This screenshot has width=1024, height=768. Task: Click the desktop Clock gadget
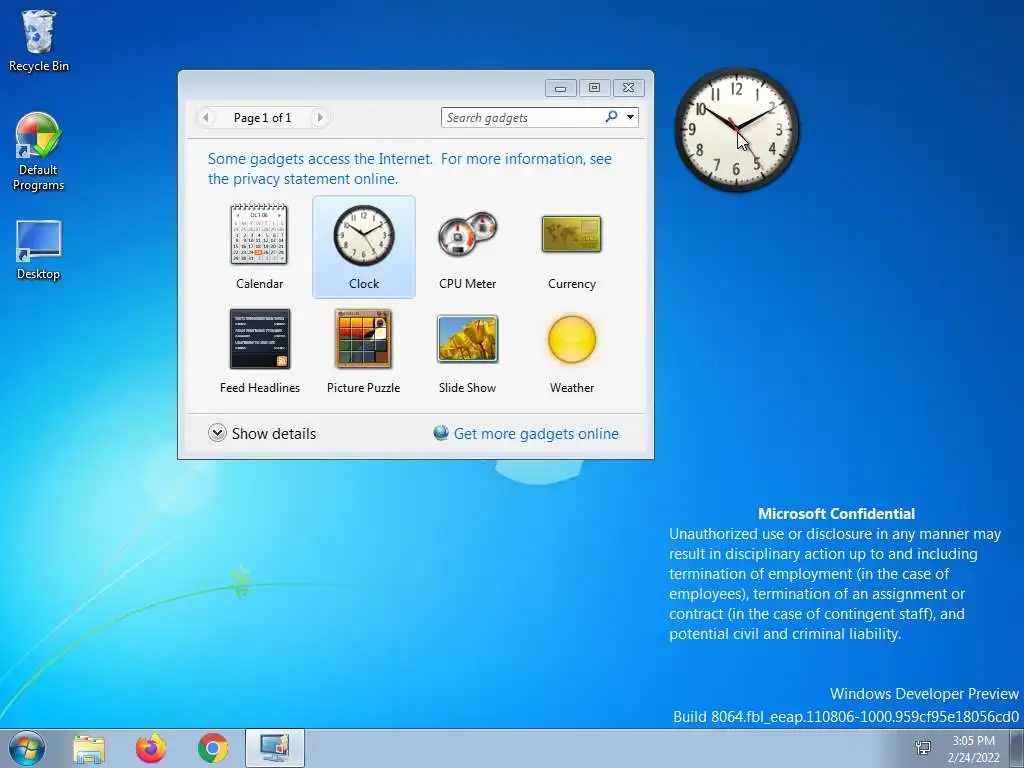[x=736, y=129]
